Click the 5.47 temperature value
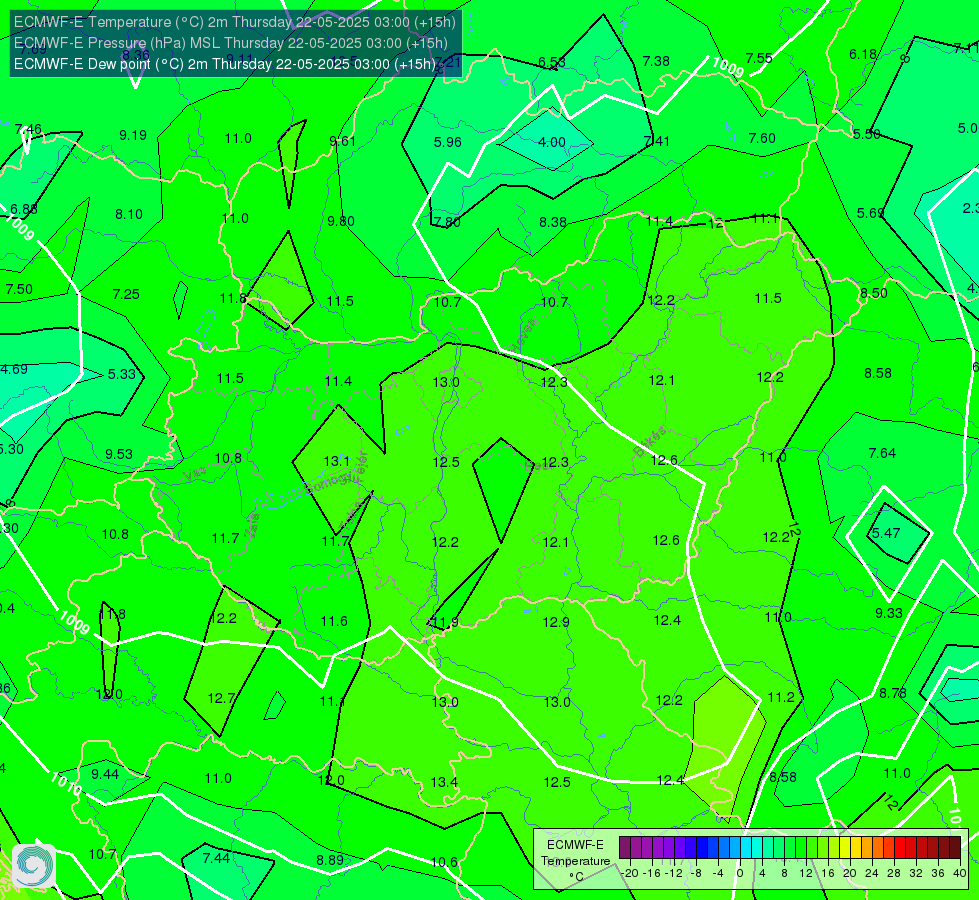Image resolution: width=979 pixels, height=900 pixels. pos(886,533)
